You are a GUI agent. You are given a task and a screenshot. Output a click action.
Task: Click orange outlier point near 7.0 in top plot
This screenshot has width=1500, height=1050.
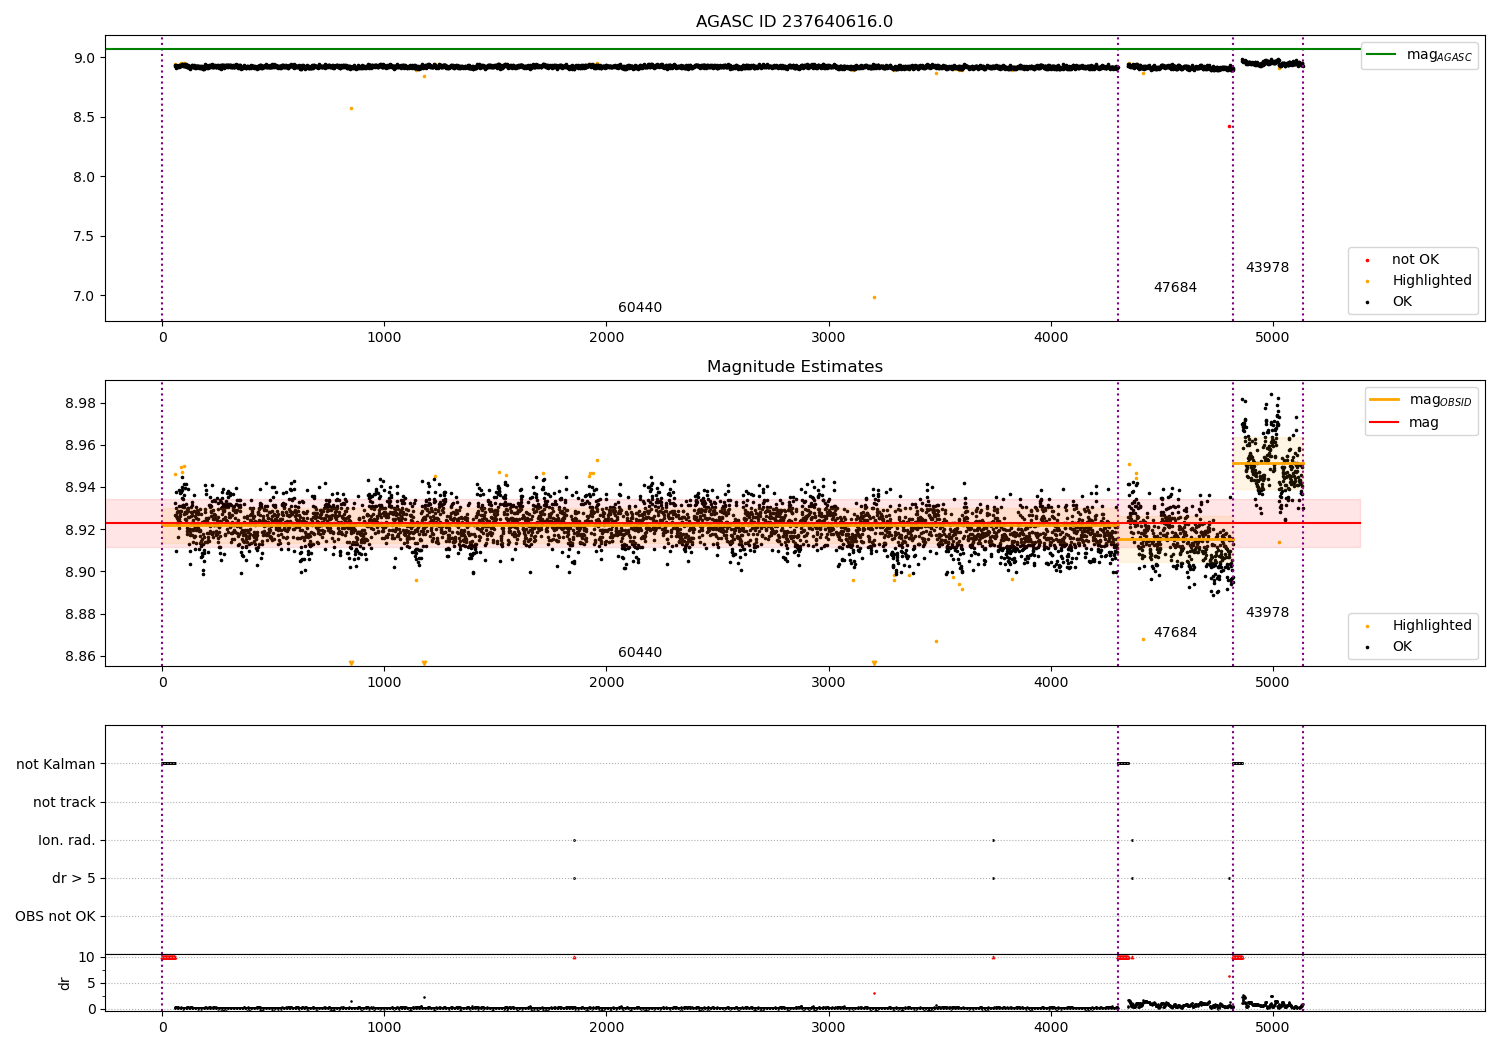click(x=874, y=297)
